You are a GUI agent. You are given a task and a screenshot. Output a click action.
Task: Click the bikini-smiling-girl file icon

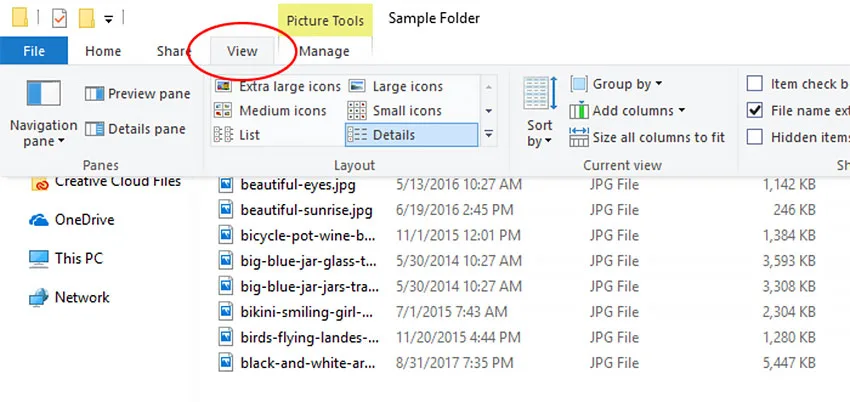(226, 312)
